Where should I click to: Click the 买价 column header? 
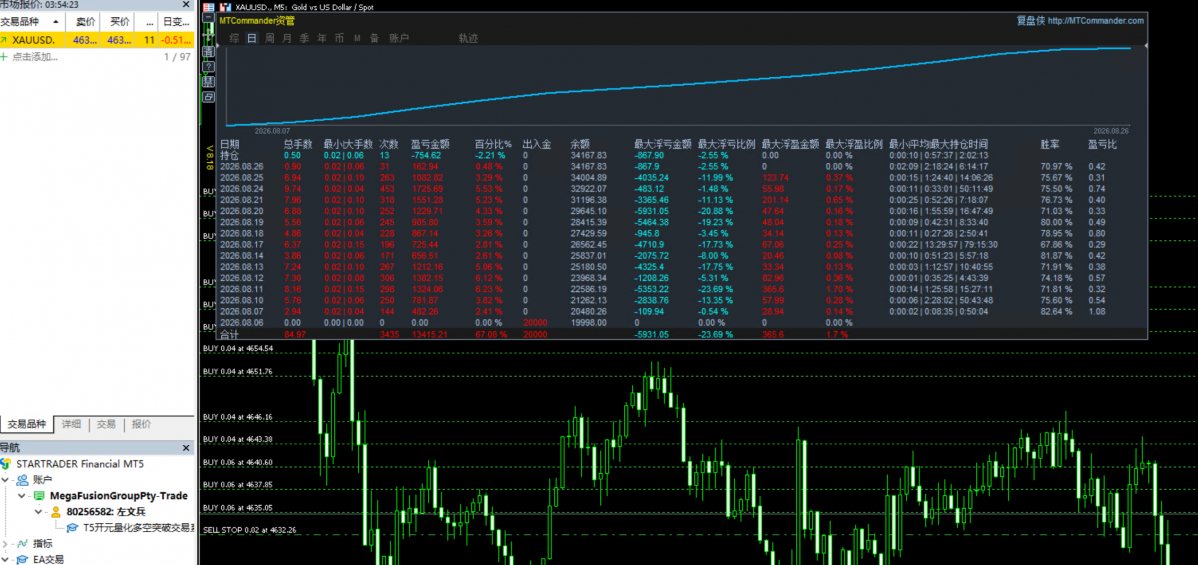tap(119, 22)
